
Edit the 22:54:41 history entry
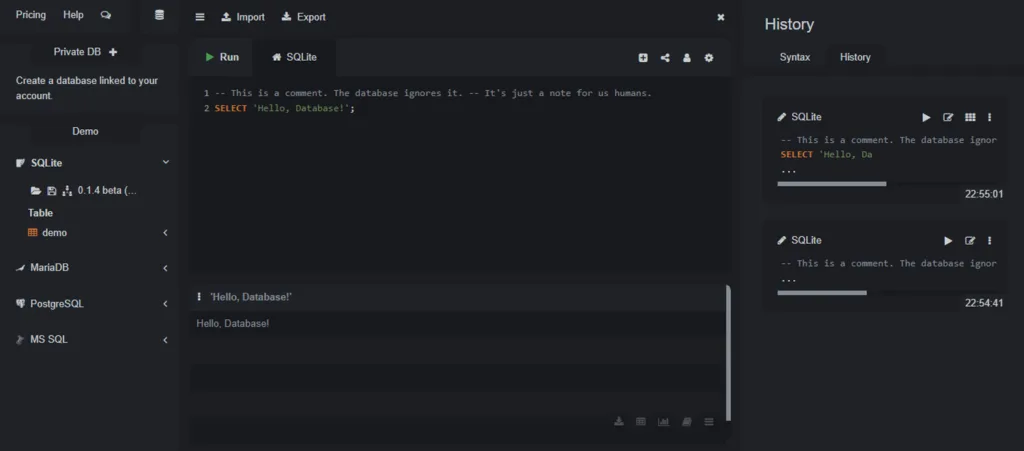tap(969, 241)
